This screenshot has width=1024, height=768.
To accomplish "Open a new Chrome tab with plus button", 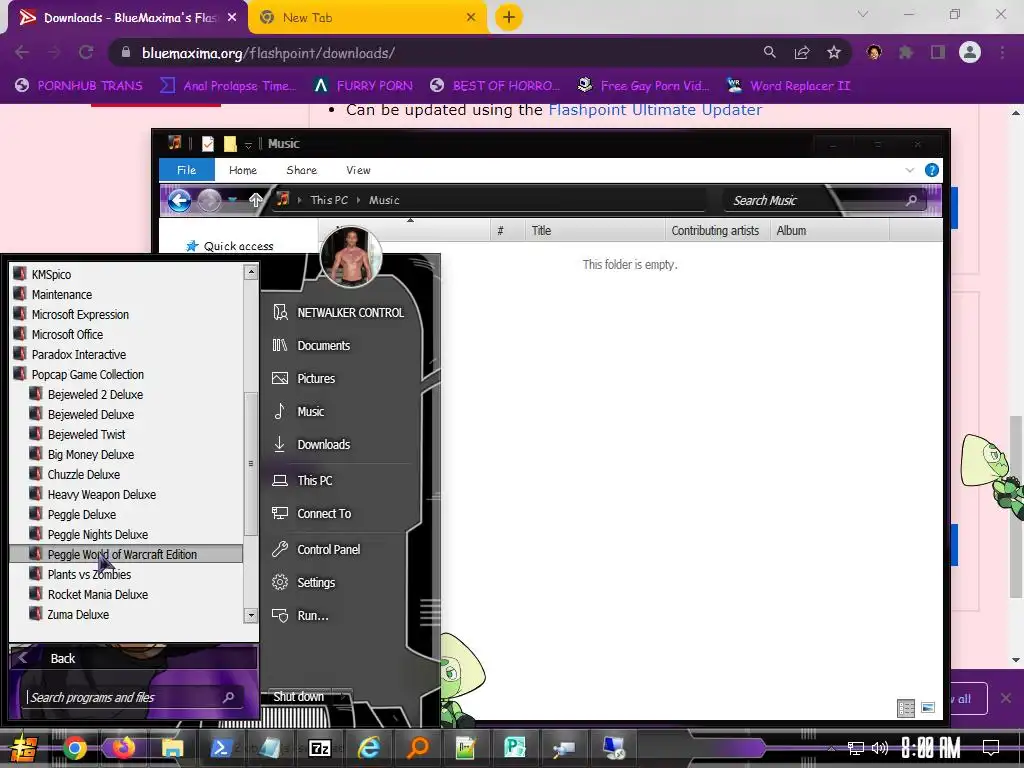I will (x=509, y=17).
